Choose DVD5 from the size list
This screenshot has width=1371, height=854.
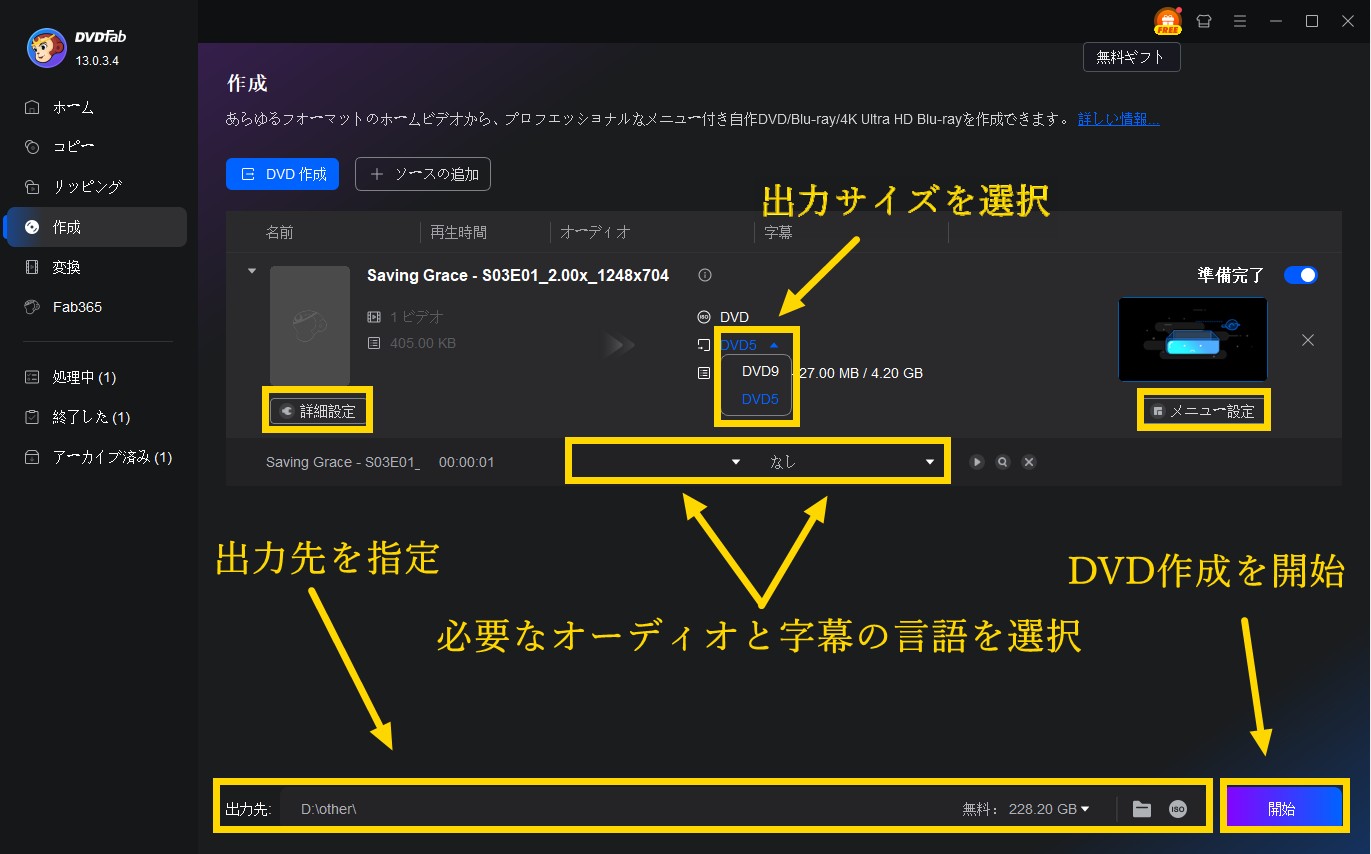click(760, 399)
